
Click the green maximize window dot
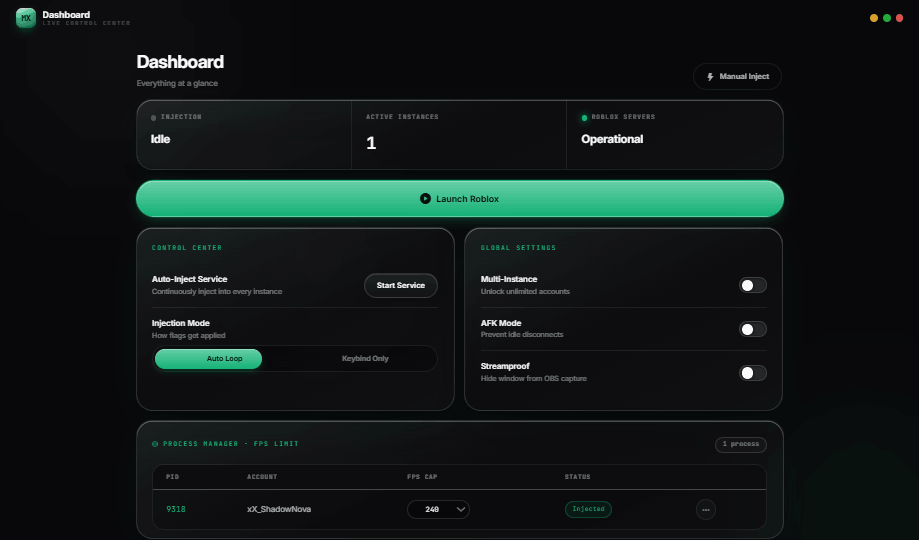coord(887,18)
